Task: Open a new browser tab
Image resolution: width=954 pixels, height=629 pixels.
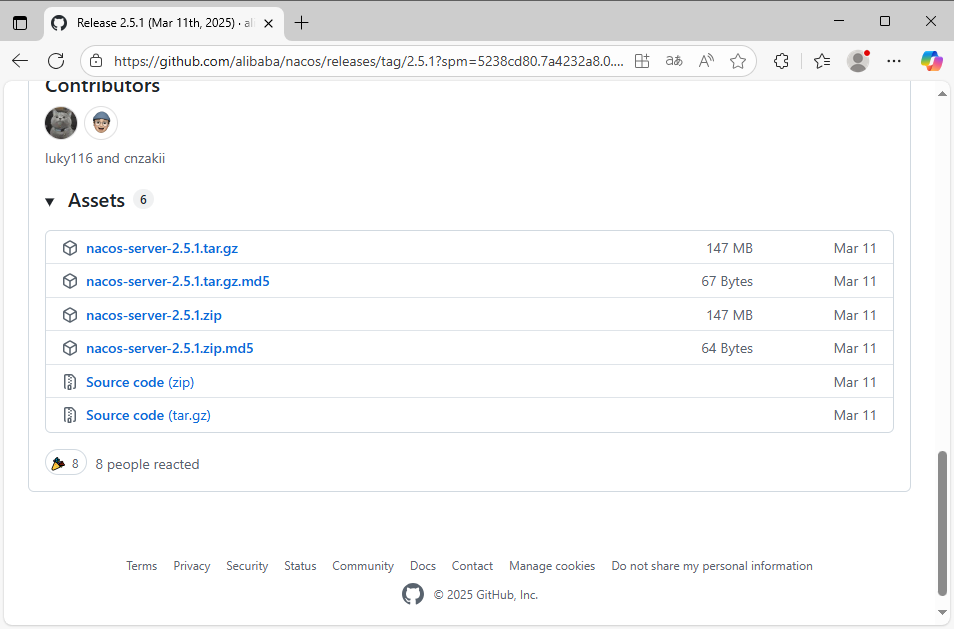Action: 301,22
